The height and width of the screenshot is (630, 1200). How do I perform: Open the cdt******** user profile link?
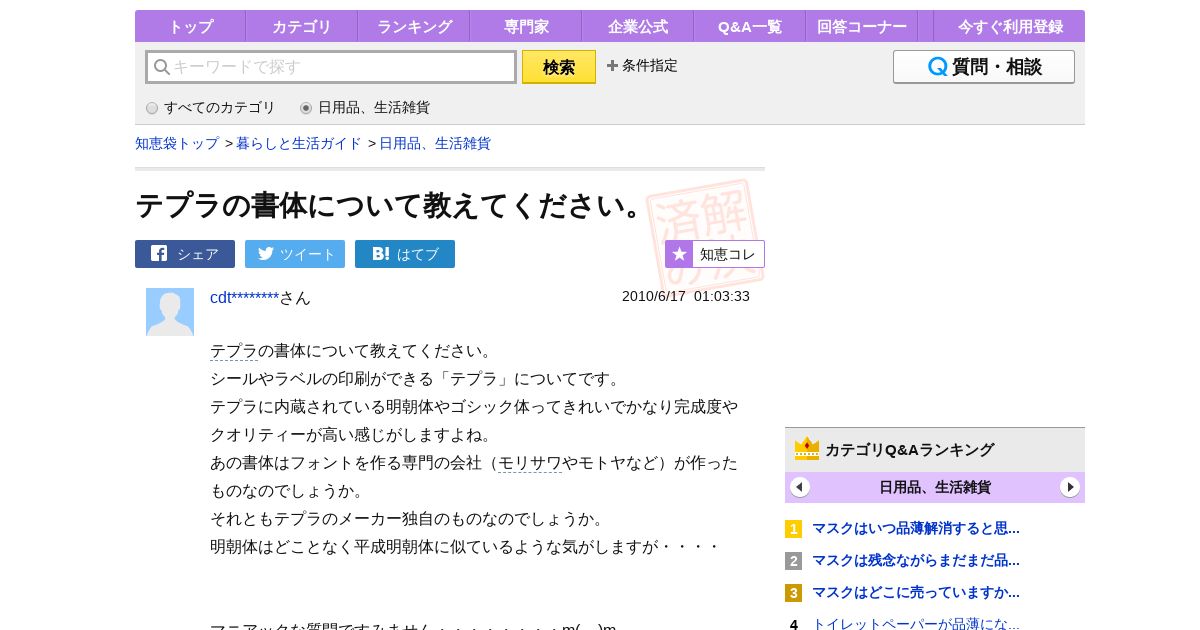(244, 298)
